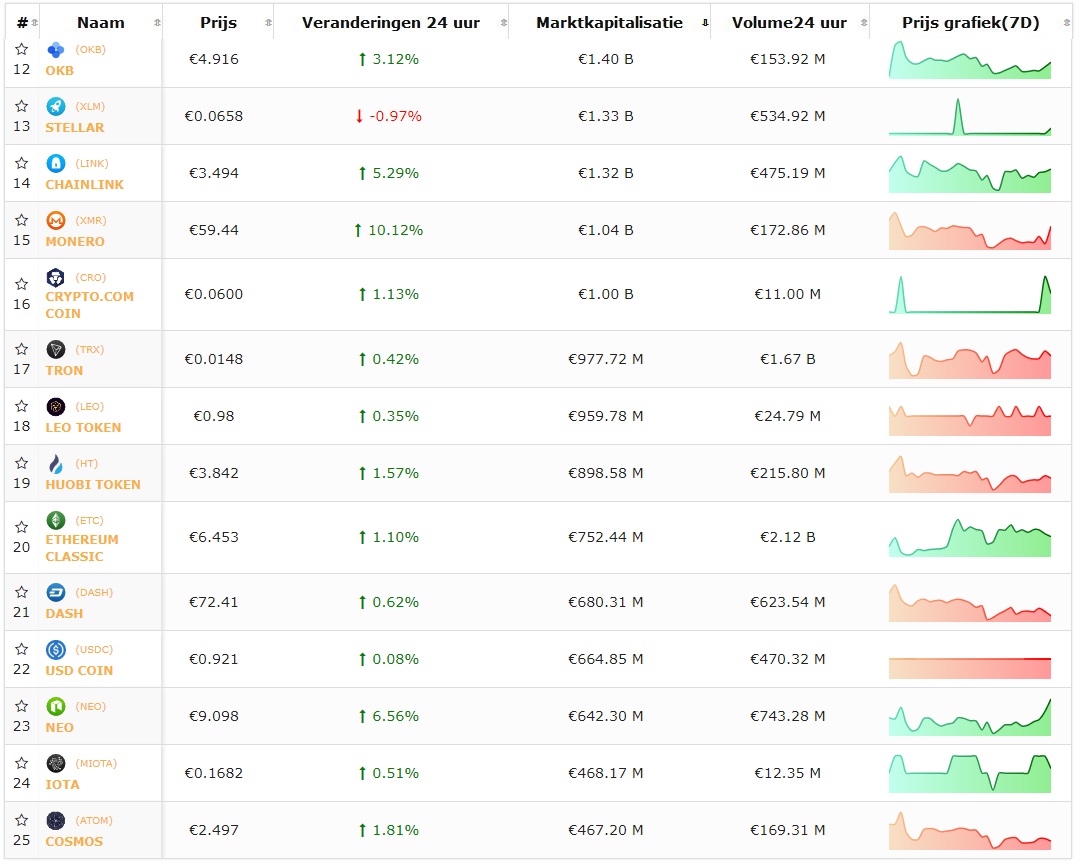
Task: Toggle favorite star for OKB
Action: coord(22,49)
